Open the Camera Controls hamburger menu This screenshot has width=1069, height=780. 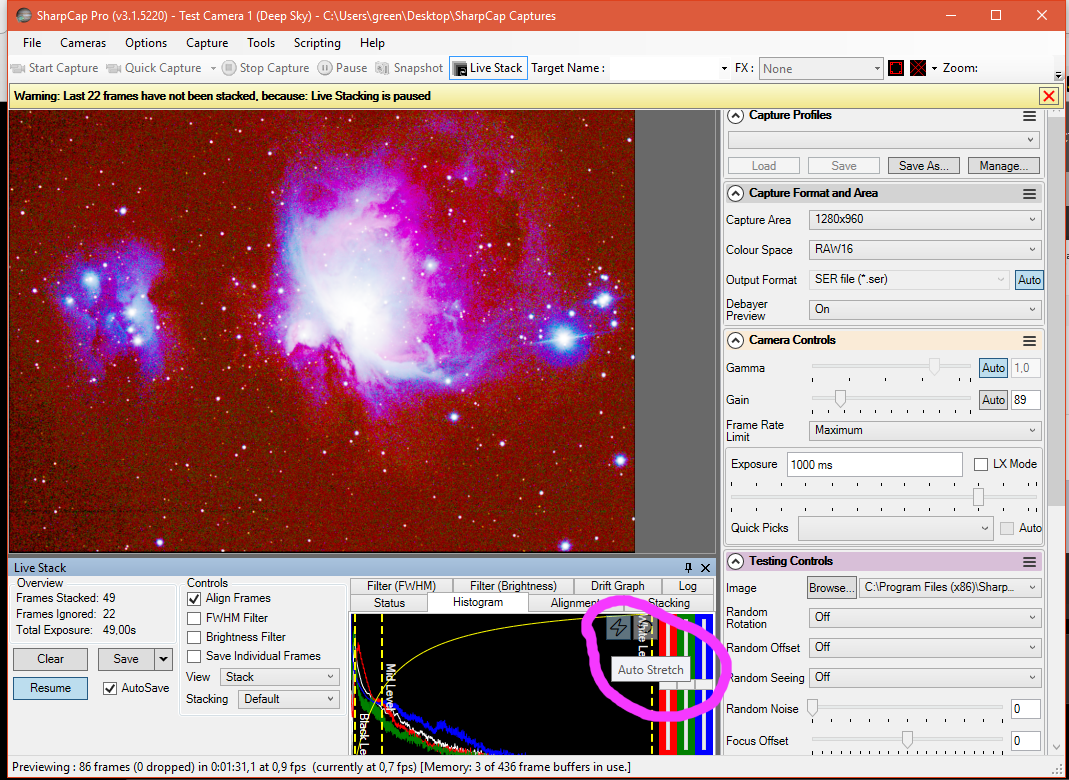1029,341
